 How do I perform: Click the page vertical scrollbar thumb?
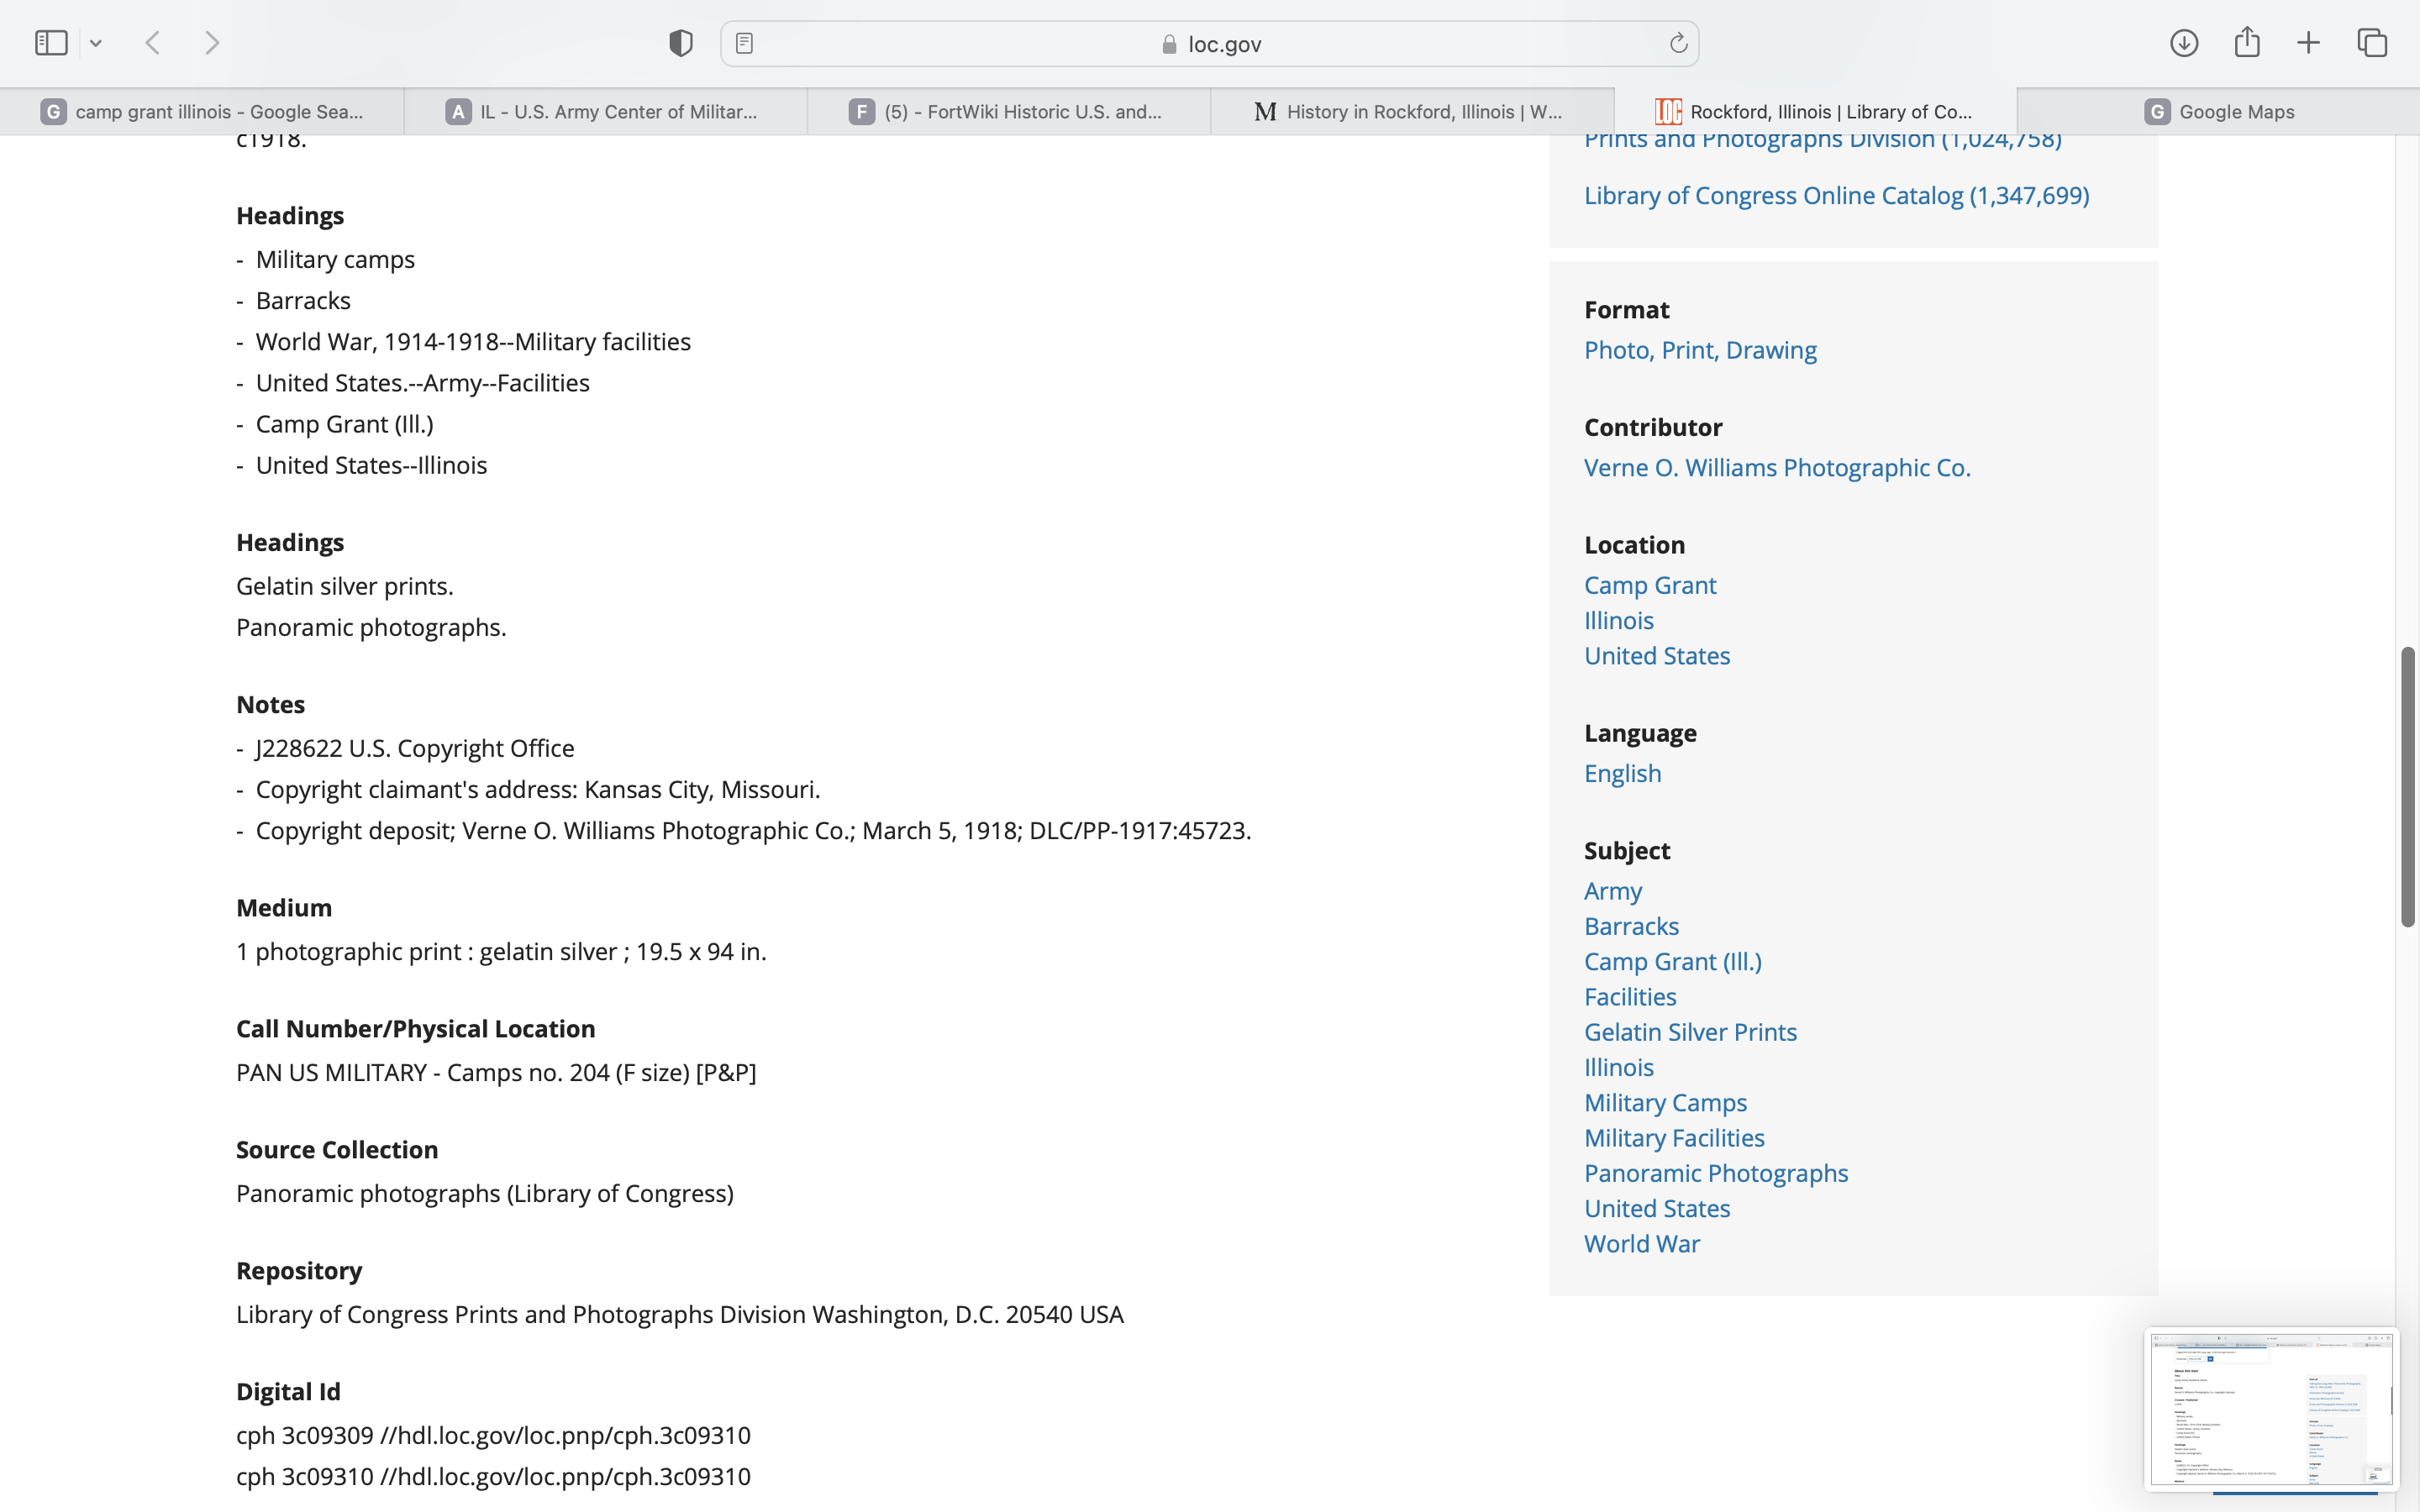point(2407,786)
